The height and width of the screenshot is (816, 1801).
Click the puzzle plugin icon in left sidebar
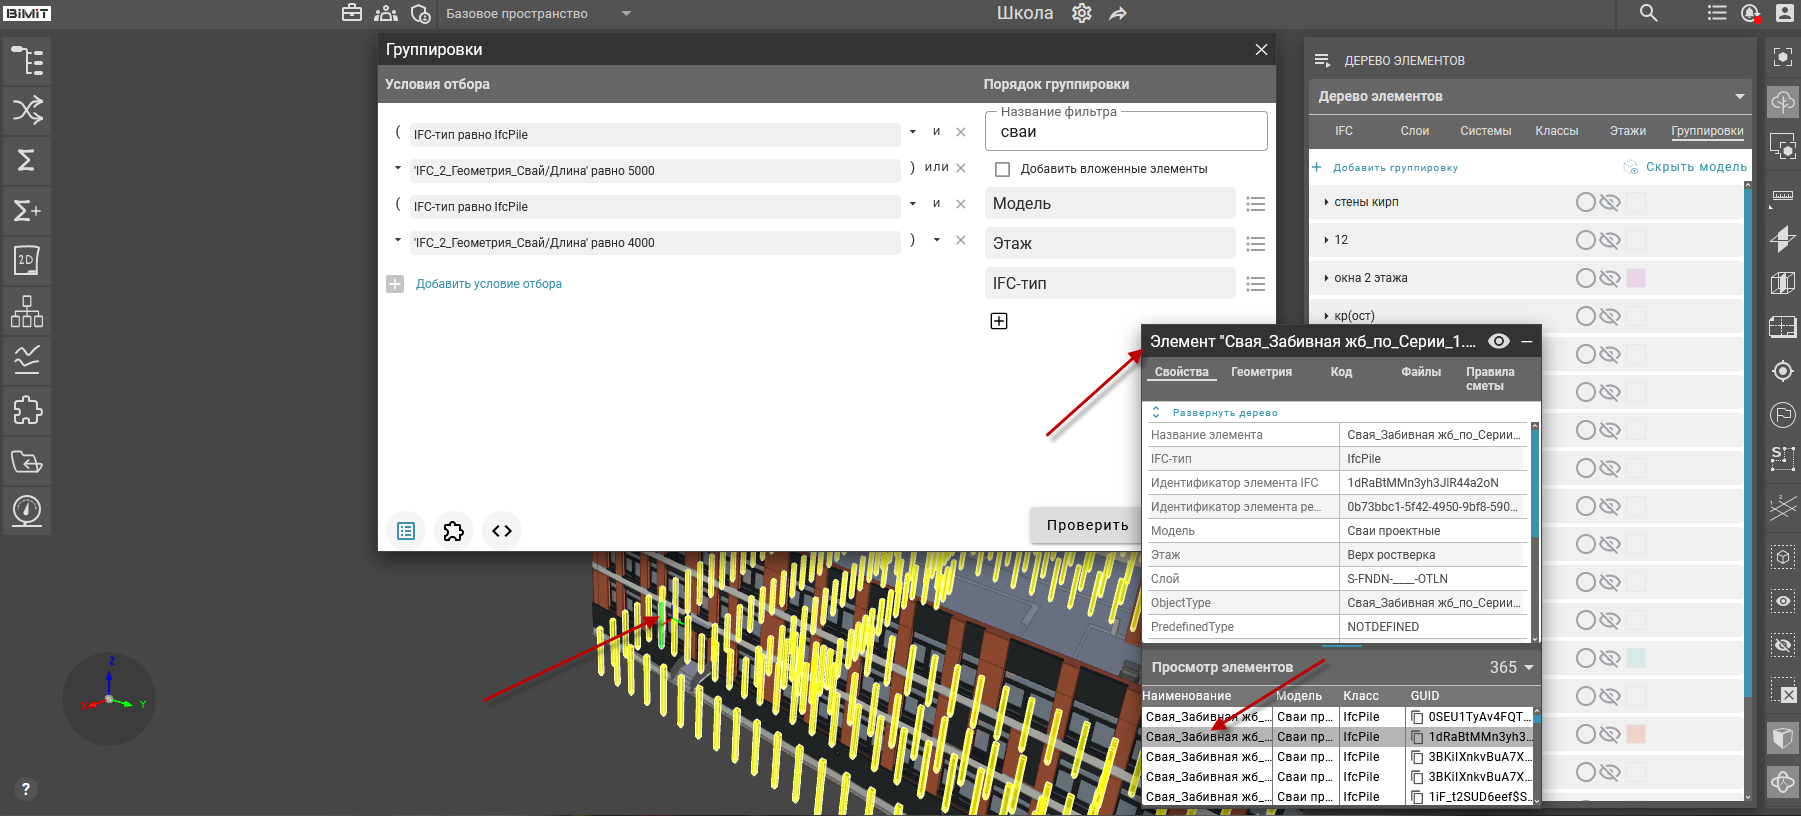27,410
